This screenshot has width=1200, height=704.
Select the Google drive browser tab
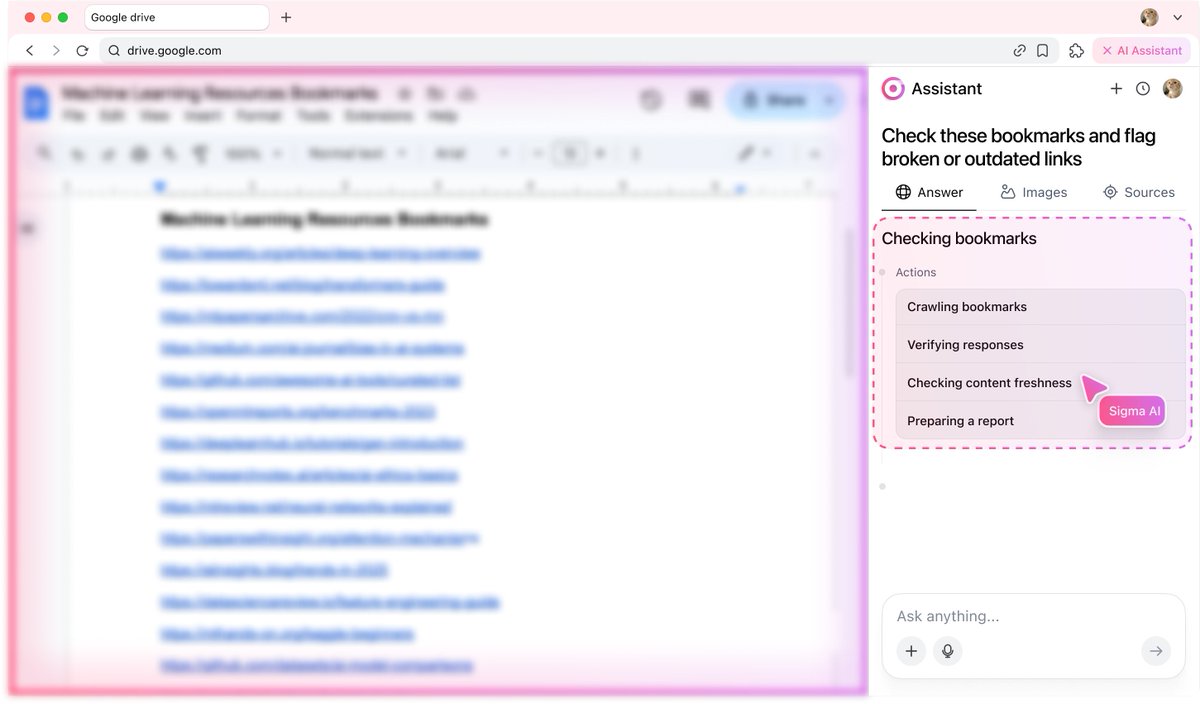coord(176,17)
